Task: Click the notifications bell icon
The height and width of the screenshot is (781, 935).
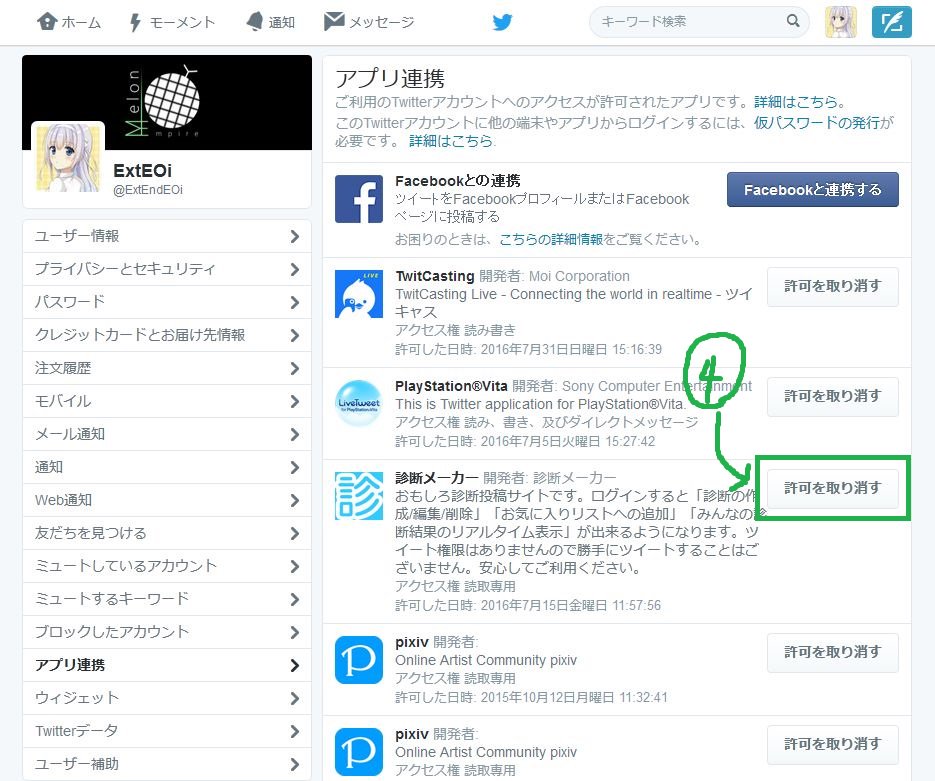Action: [x=255, y=22]
